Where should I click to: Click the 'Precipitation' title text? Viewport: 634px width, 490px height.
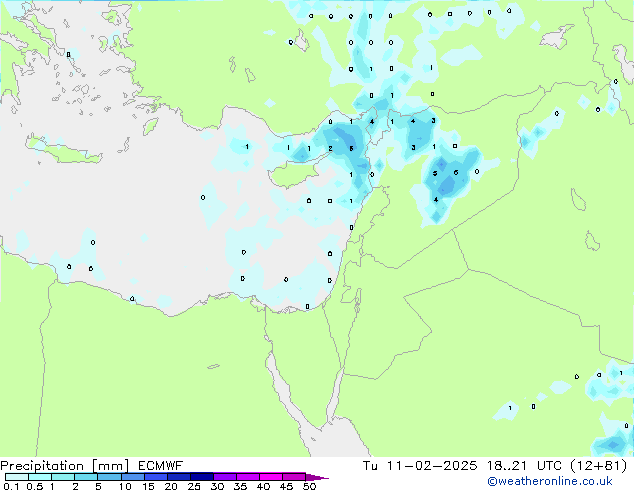click(x=42, y=466)
